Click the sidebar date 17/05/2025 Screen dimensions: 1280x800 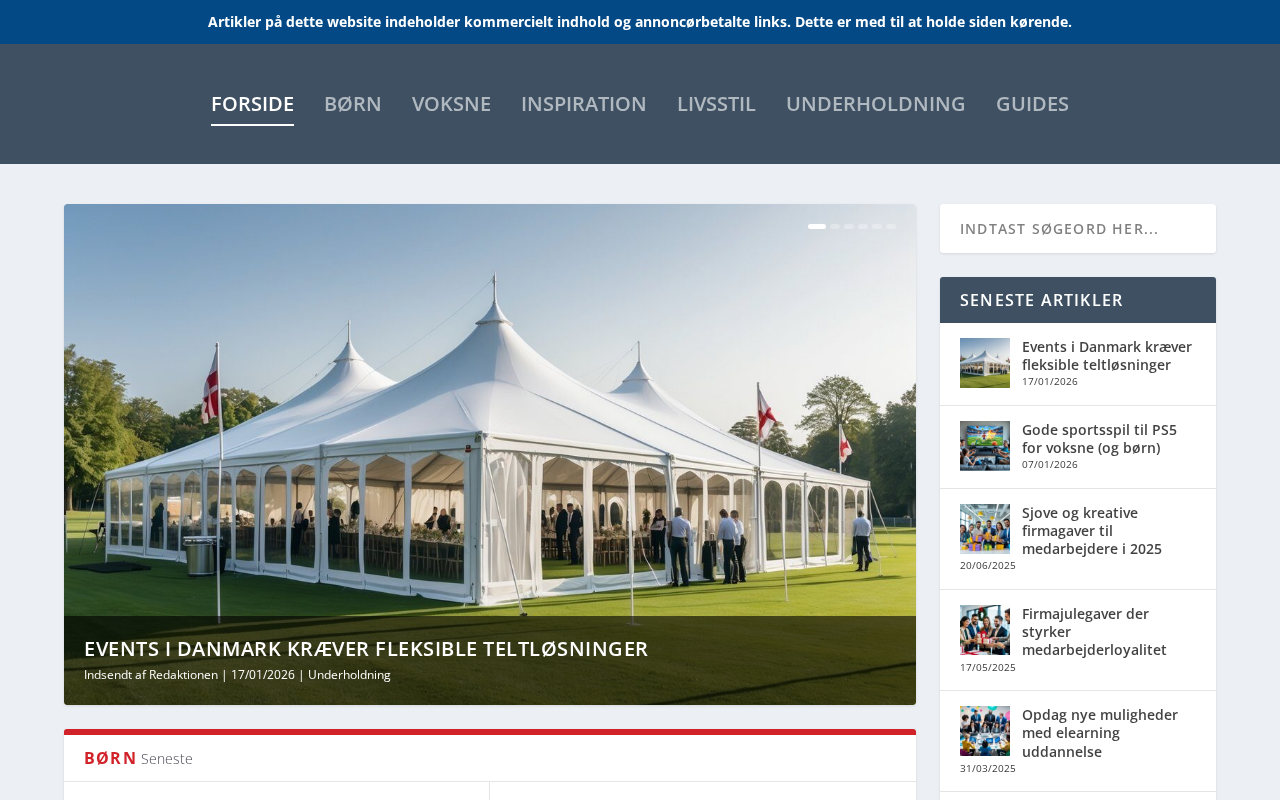point(988,668)
